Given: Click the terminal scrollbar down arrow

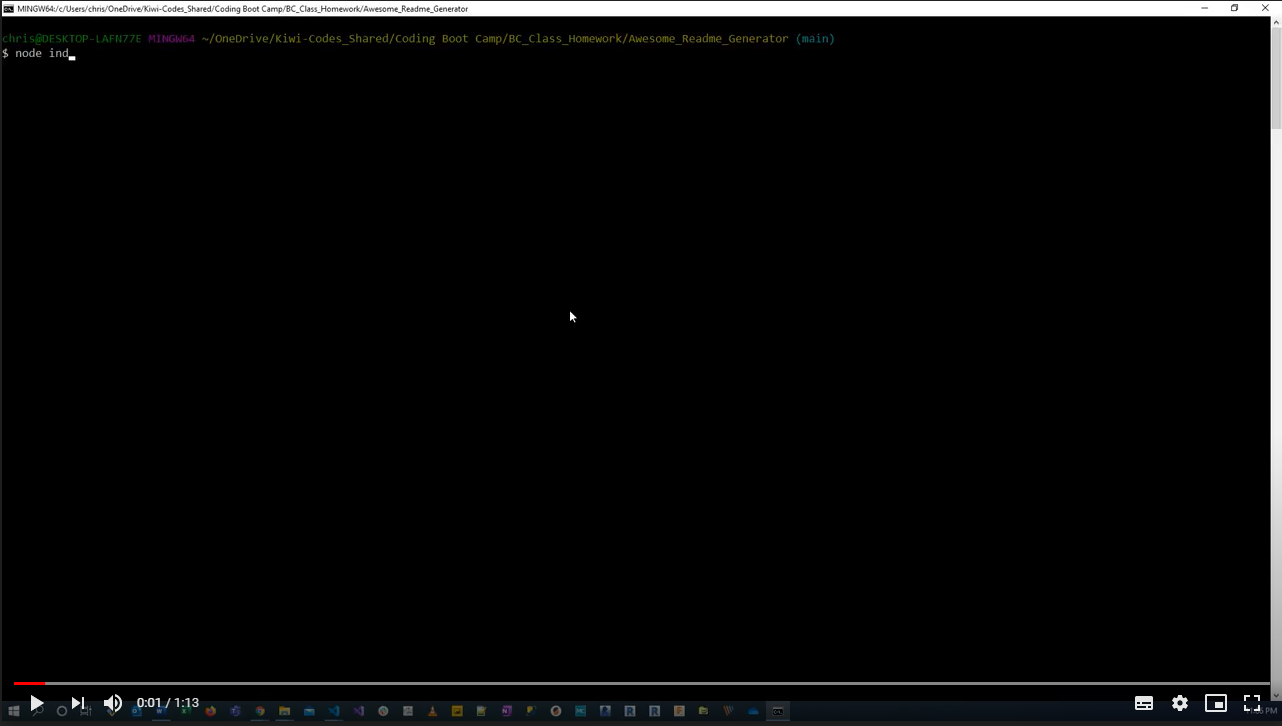Looking at the screenshot, I should 1276,696.
